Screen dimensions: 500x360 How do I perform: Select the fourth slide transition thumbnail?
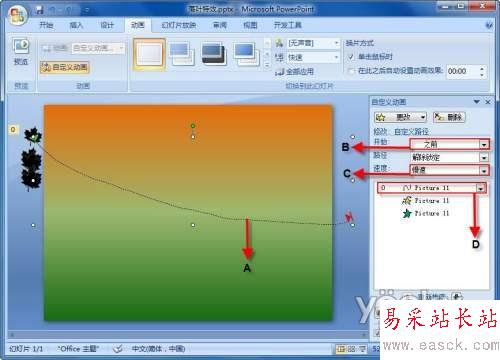pyautogui.click(x=246, y=53)
